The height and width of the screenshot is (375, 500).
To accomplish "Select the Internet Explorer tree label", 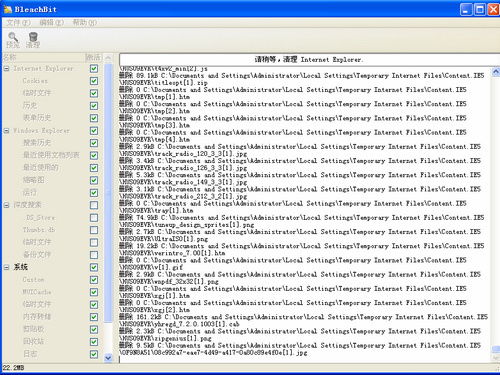I will coord(43,69).
